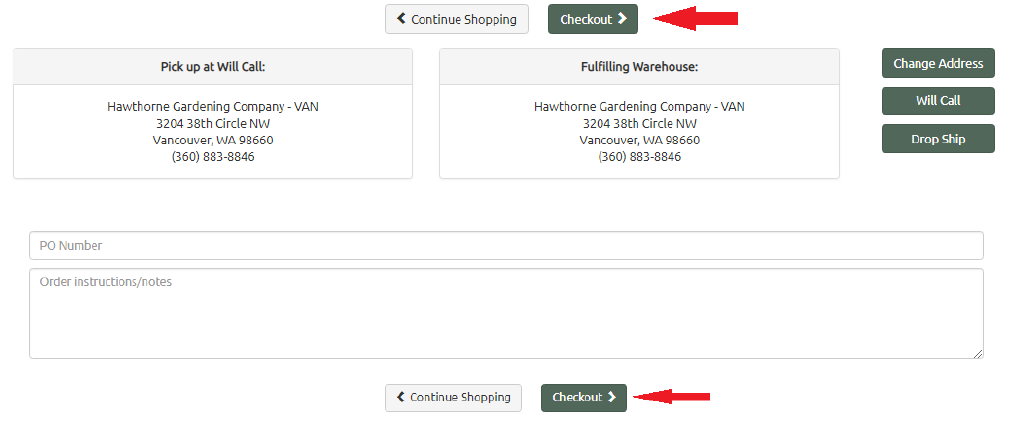
Task: Choose the Drop Ship option
Action: coord(938,139)
